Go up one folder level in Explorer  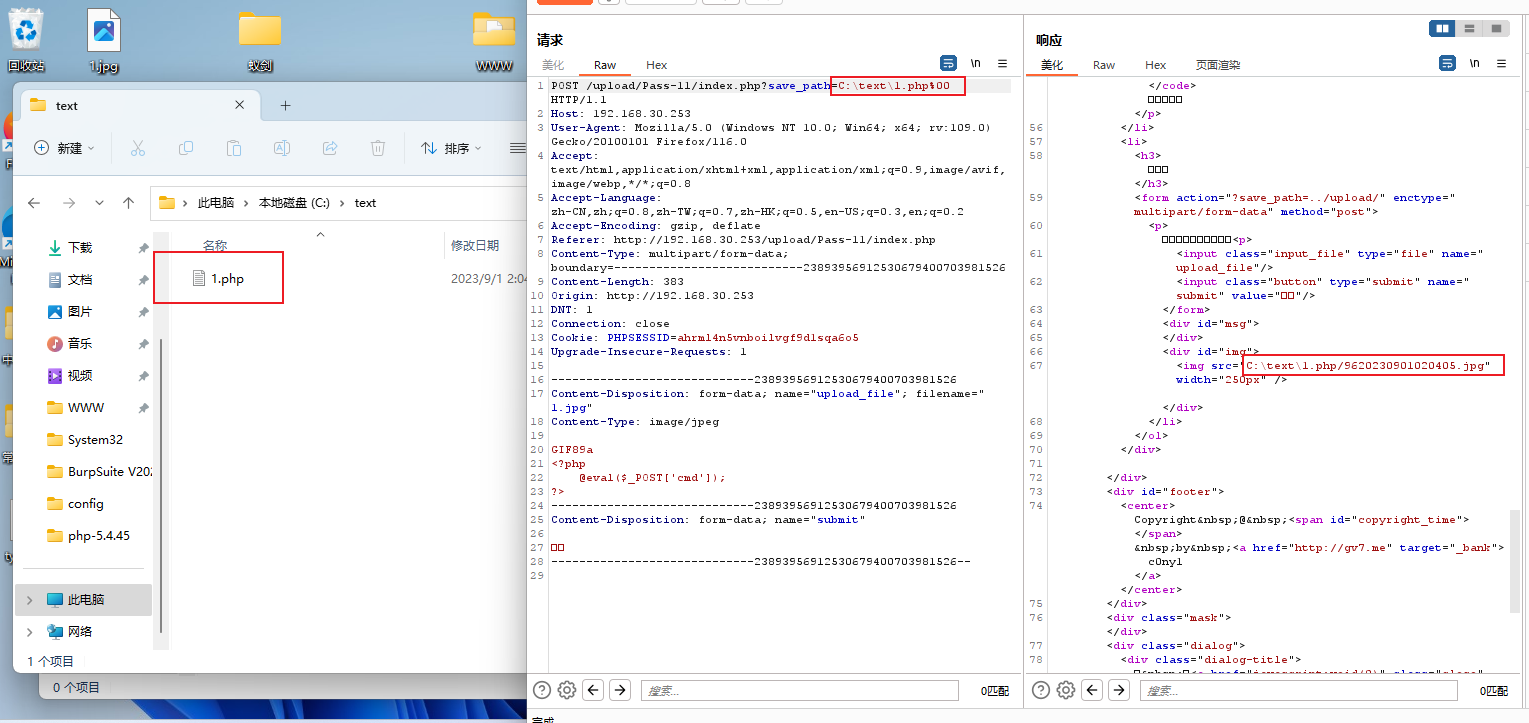coord(128,202)
